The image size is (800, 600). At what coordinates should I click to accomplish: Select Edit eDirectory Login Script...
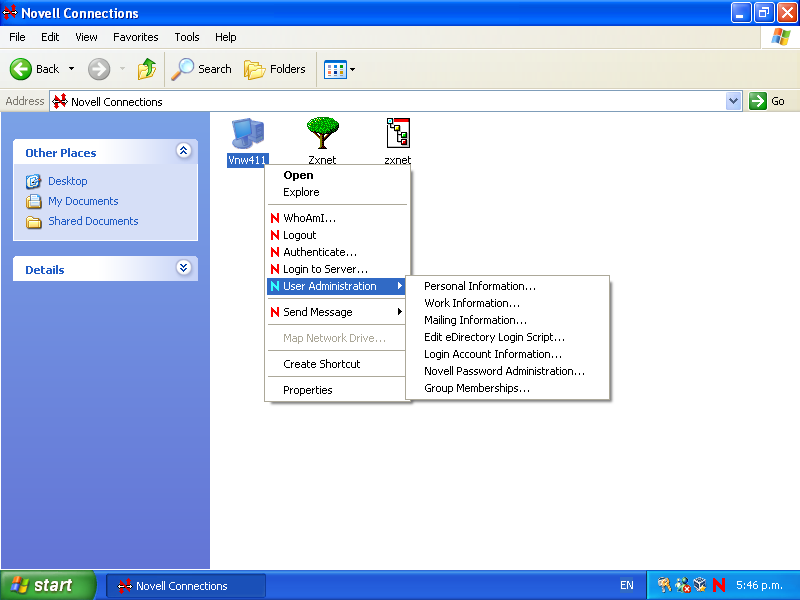[x=507, y=337]
